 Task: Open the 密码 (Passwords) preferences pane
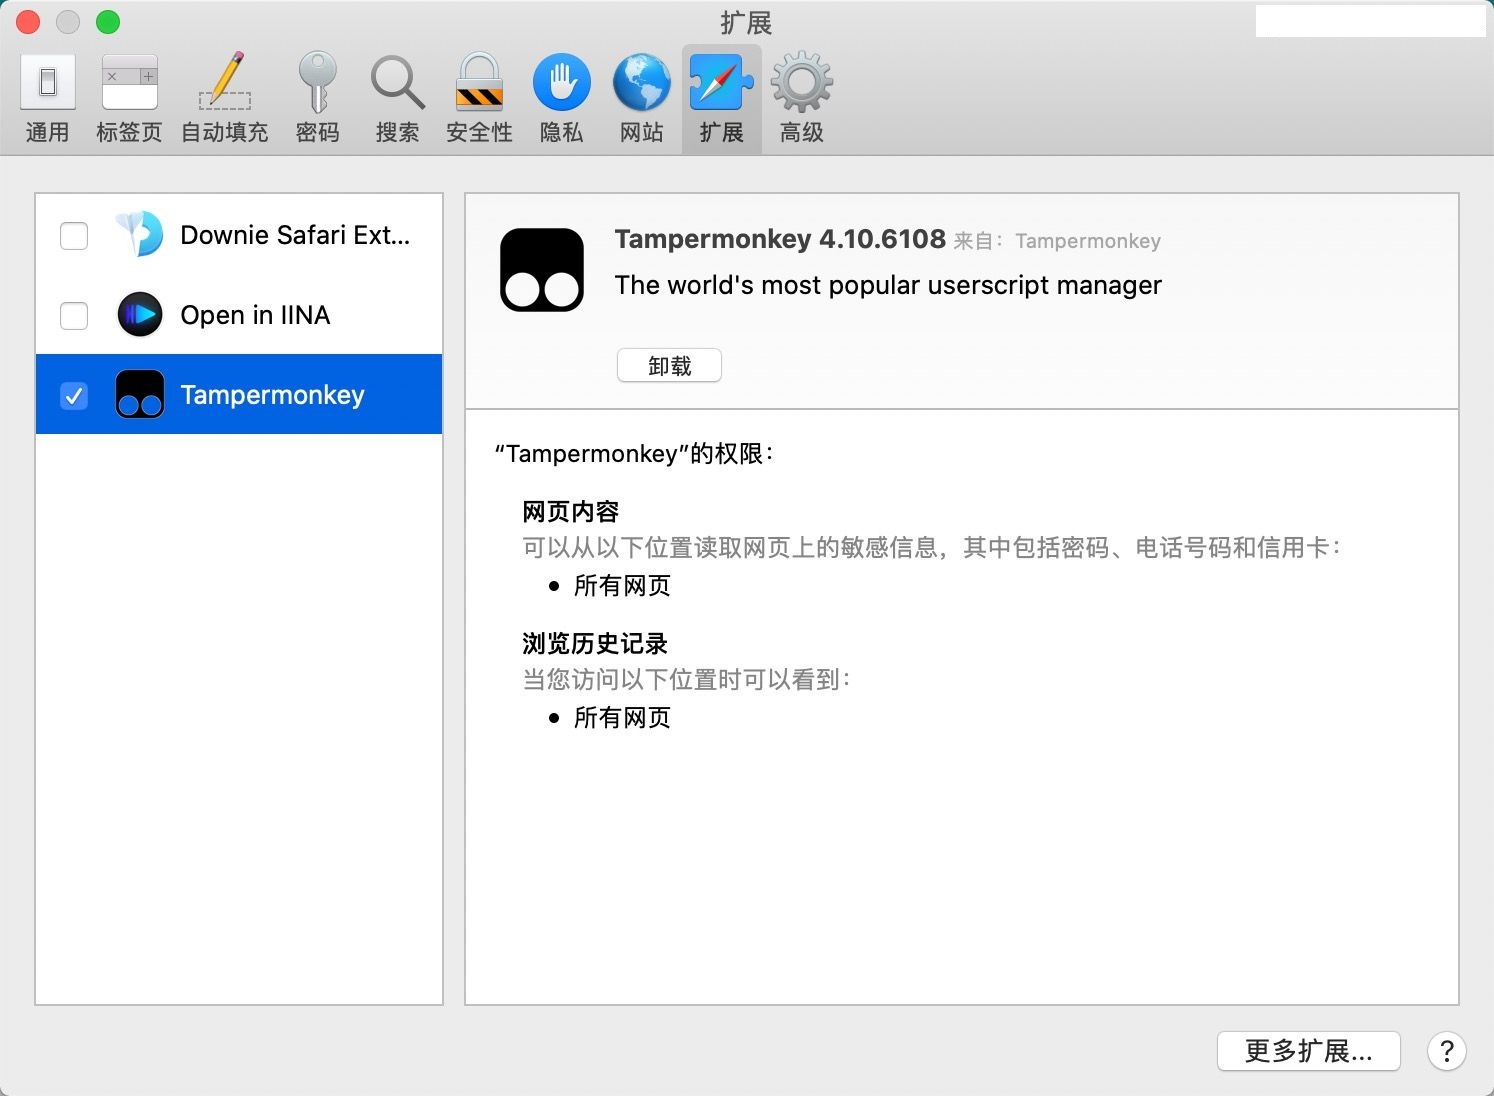click(317, 95)
